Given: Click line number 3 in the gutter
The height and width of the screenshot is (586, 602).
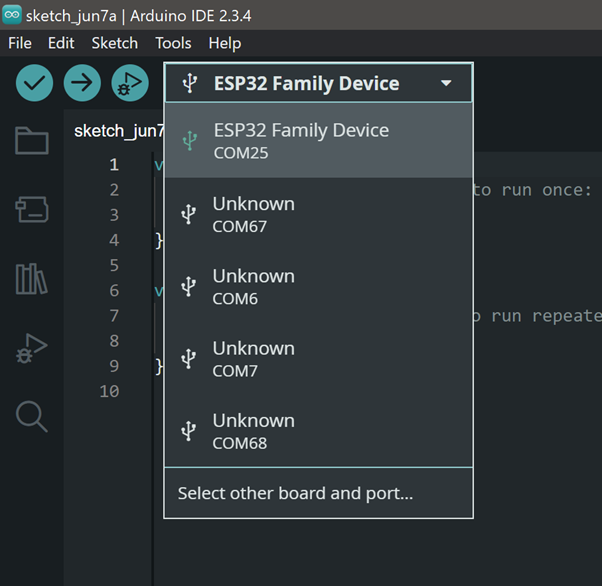Looking at the screenshot, I should point(114,215).
